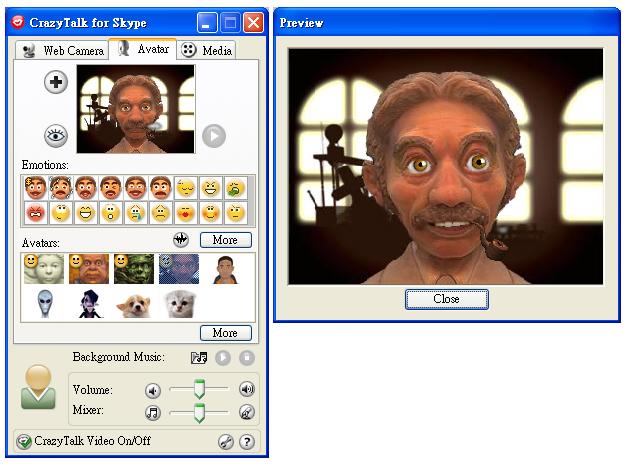
Task: Select the highlighted blue-tinted avatar
Action: click(x=179, y=269)
